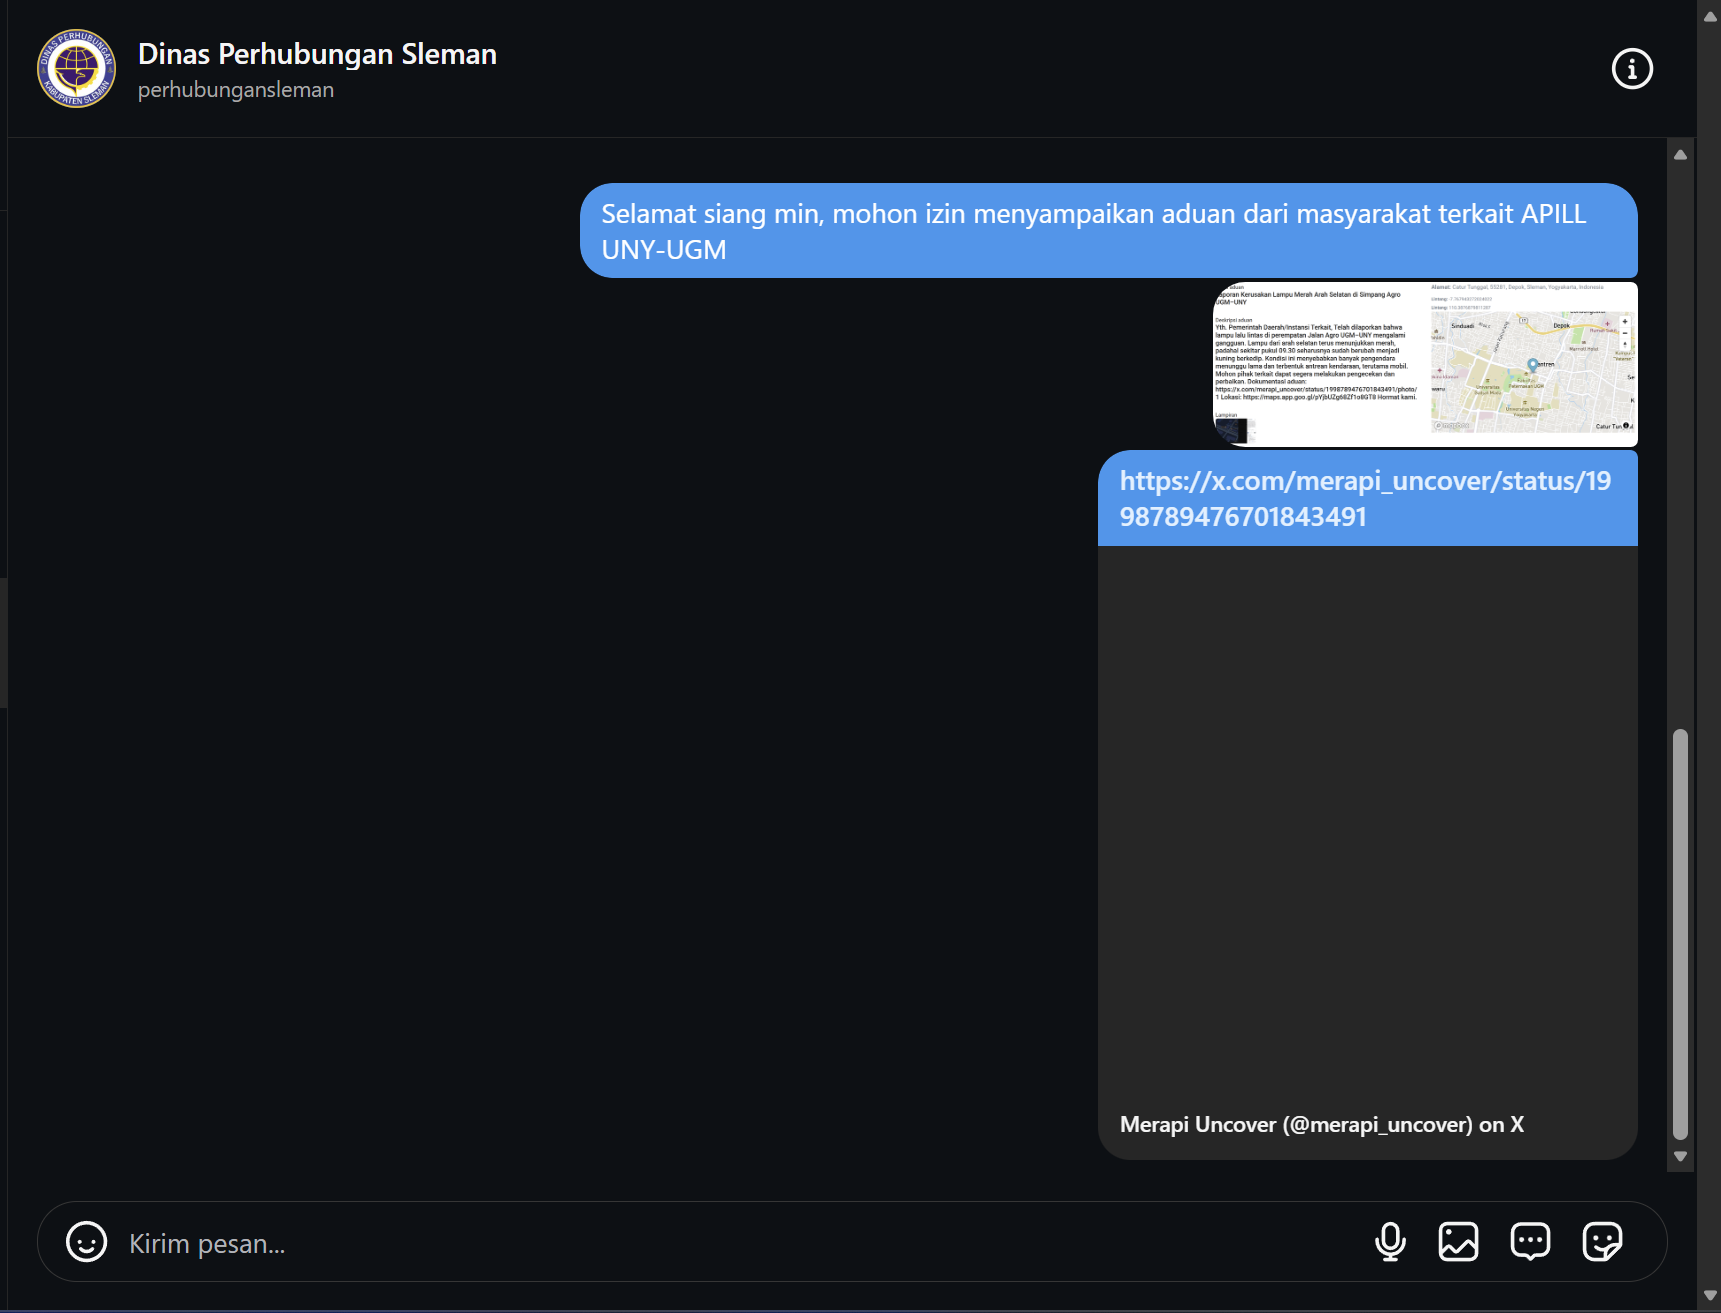Open the x.com/merapi_uncover status link

tap(1365, 498)
